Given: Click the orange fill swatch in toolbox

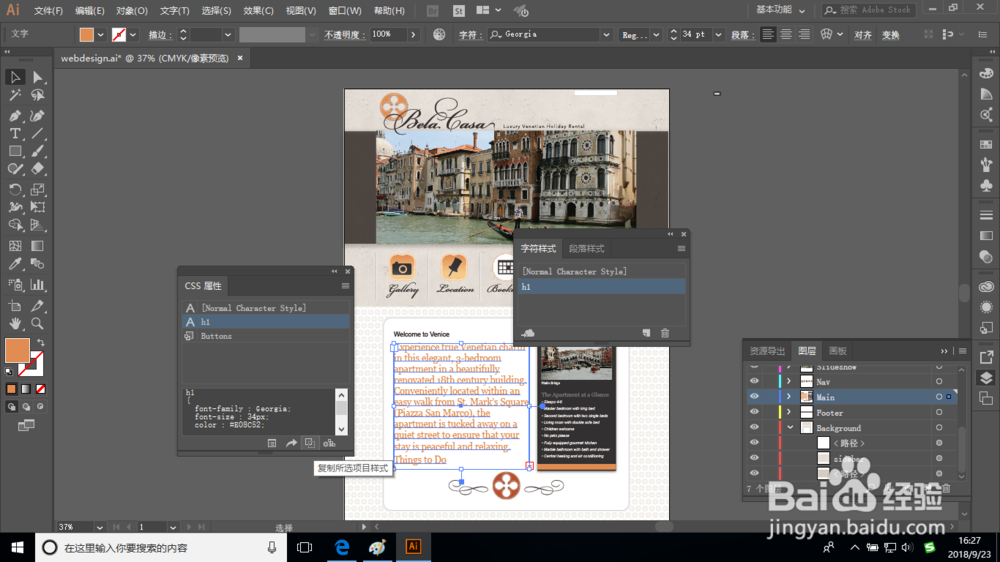Looking at the screenshot, I should click(17, 350).
